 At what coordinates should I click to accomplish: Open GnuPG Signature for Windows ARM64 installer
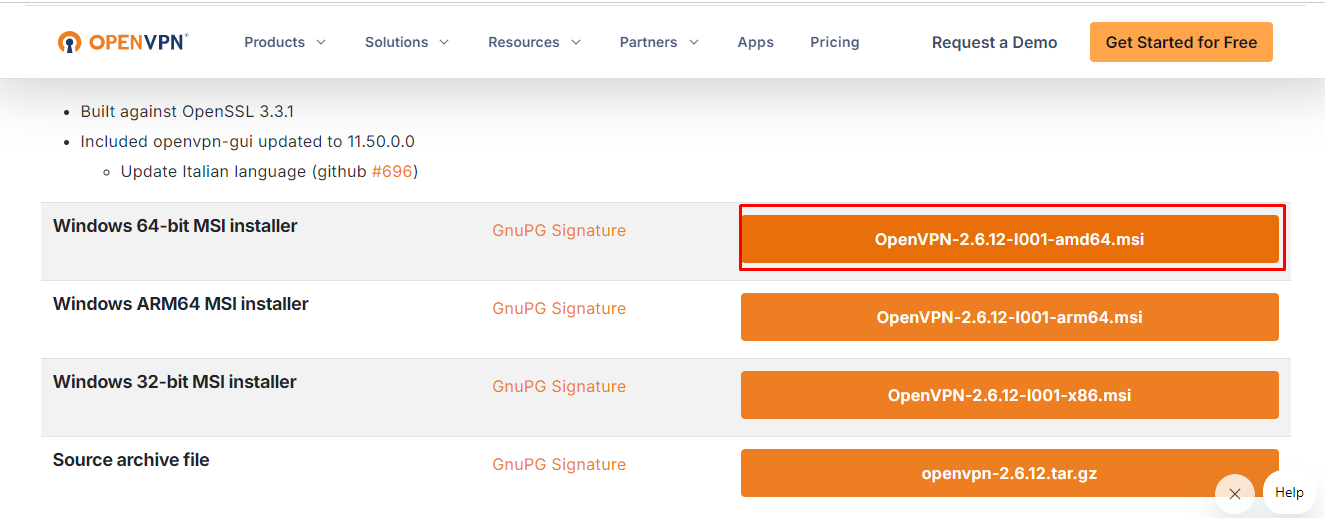(559, 308)
